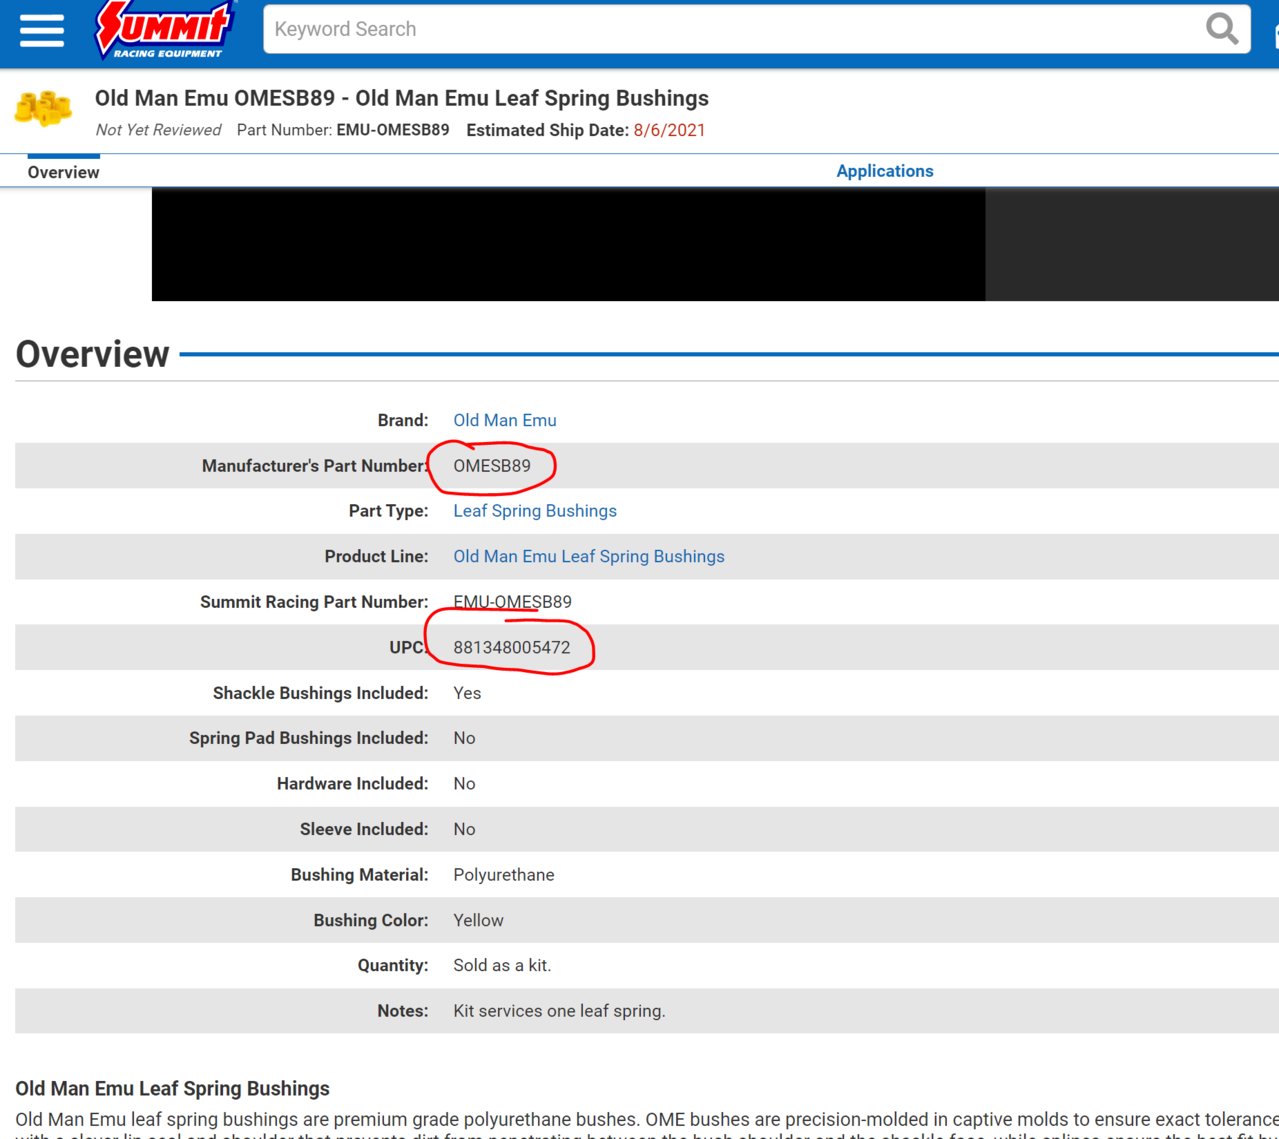Click the 'Manufacturer's Part Number:' label
The width and height of the screenshot is (1279, 1139).
coord(315,466)
